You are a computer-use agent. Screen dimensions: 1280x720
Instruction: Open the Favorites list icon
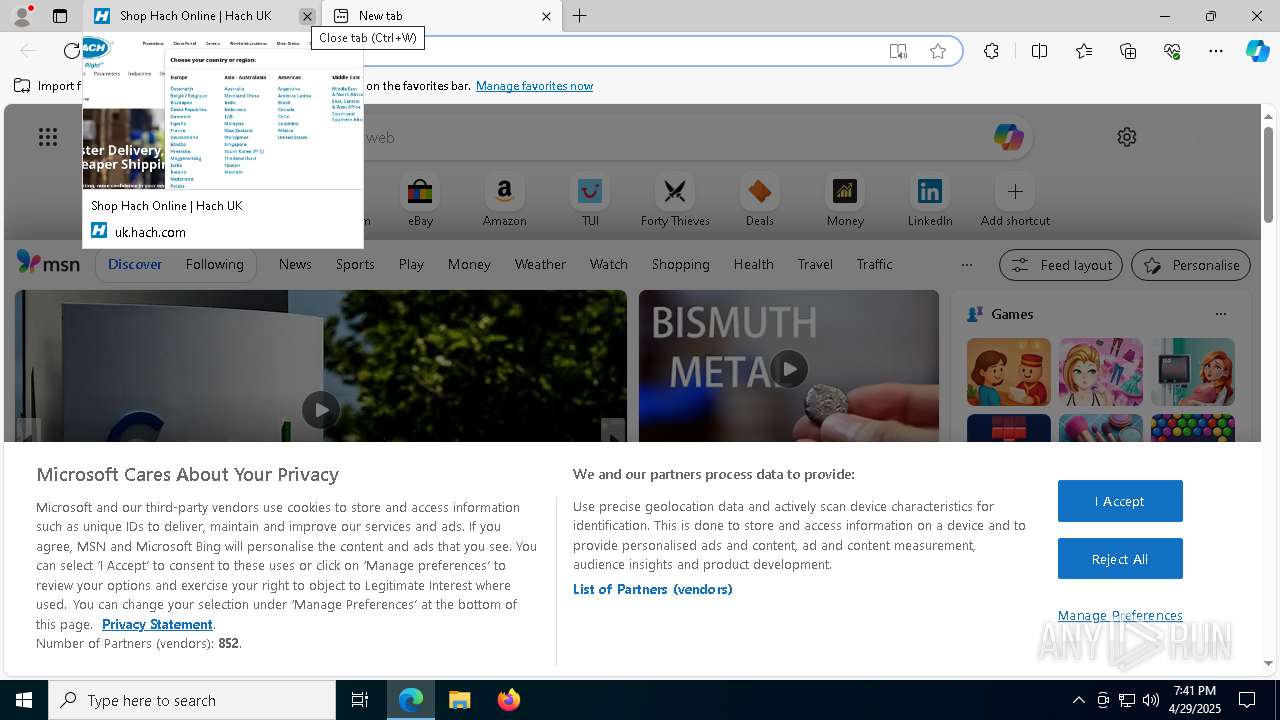point(1084,51)
